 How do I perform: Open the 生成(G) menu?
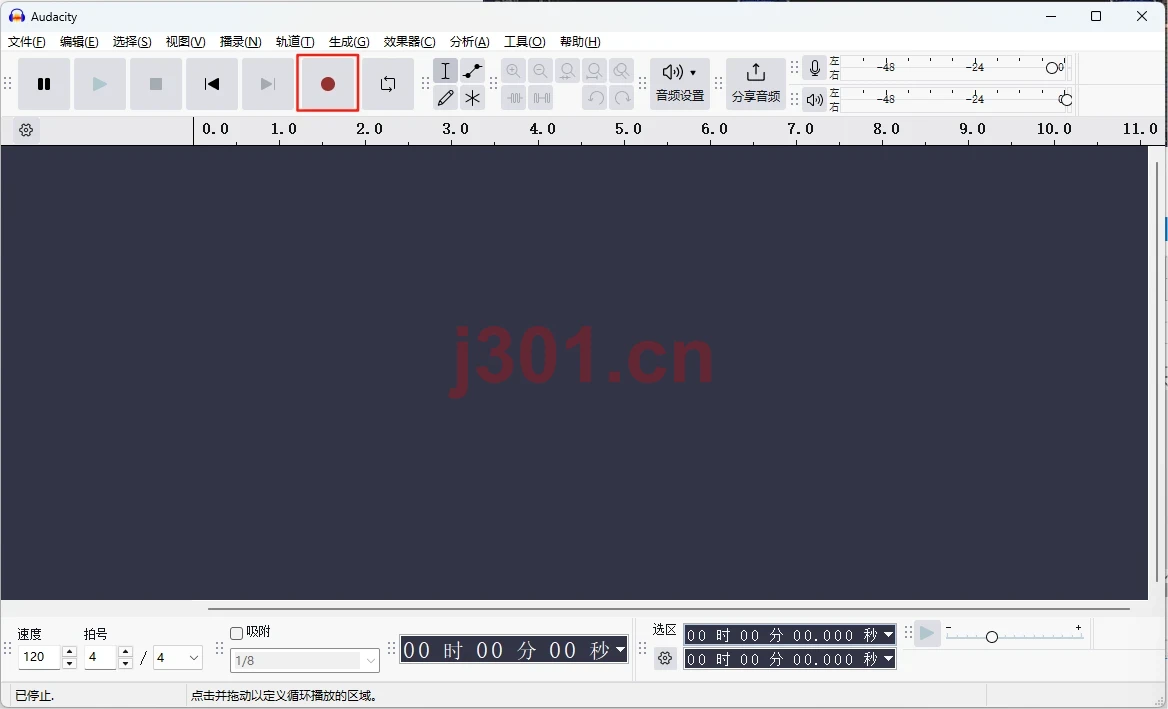tap(349, 42)
